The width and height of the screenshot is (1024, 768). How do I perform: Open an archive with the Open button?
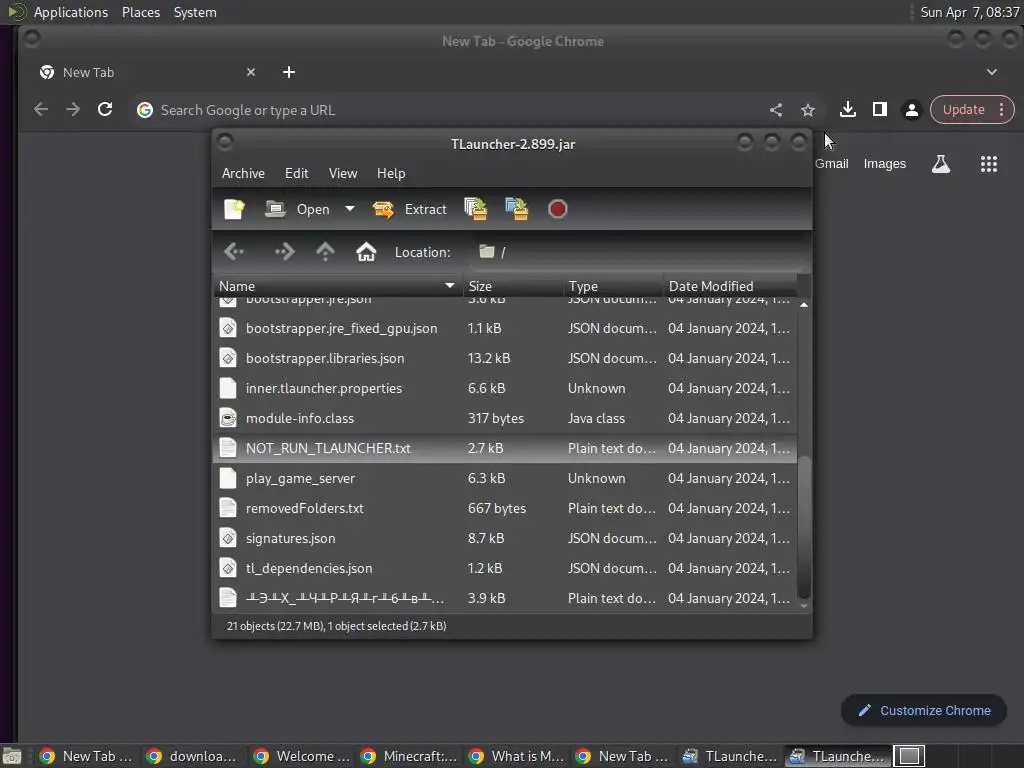(x=297, y=209)
